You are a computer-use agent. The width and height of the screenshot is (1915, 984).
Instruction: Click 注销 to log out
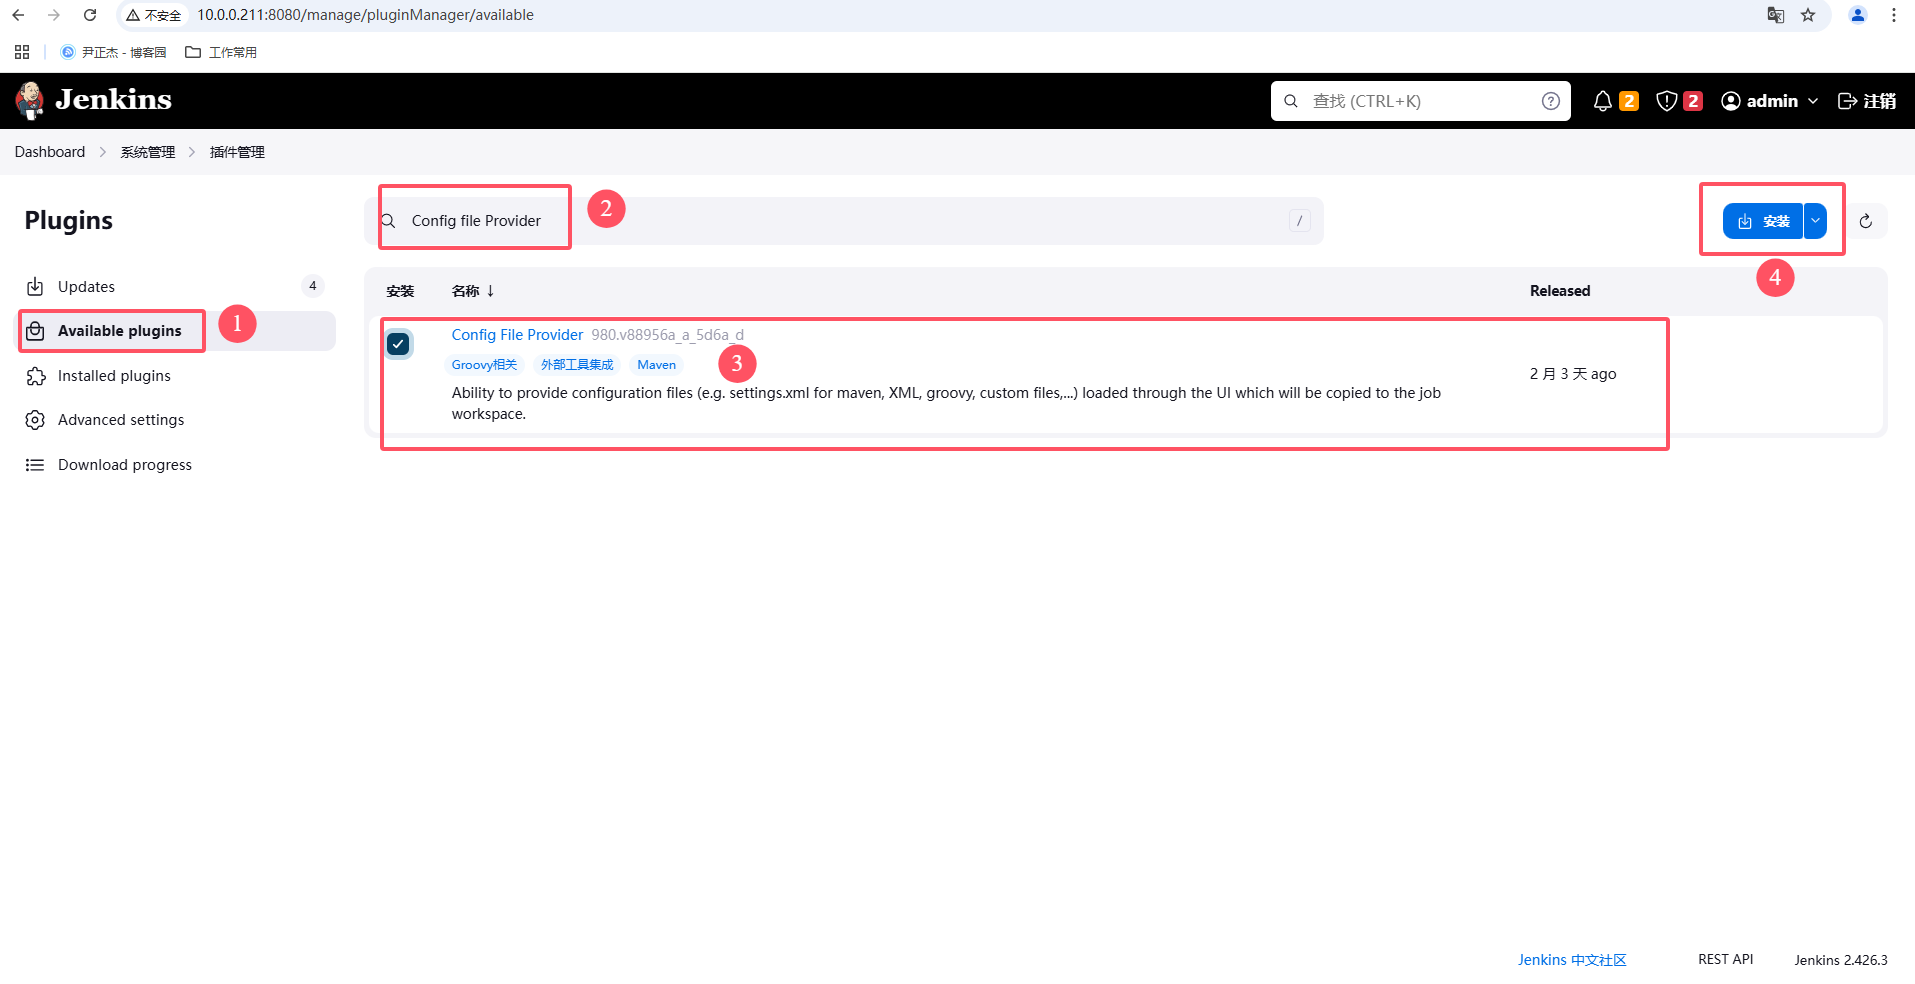pos(1867,101)
